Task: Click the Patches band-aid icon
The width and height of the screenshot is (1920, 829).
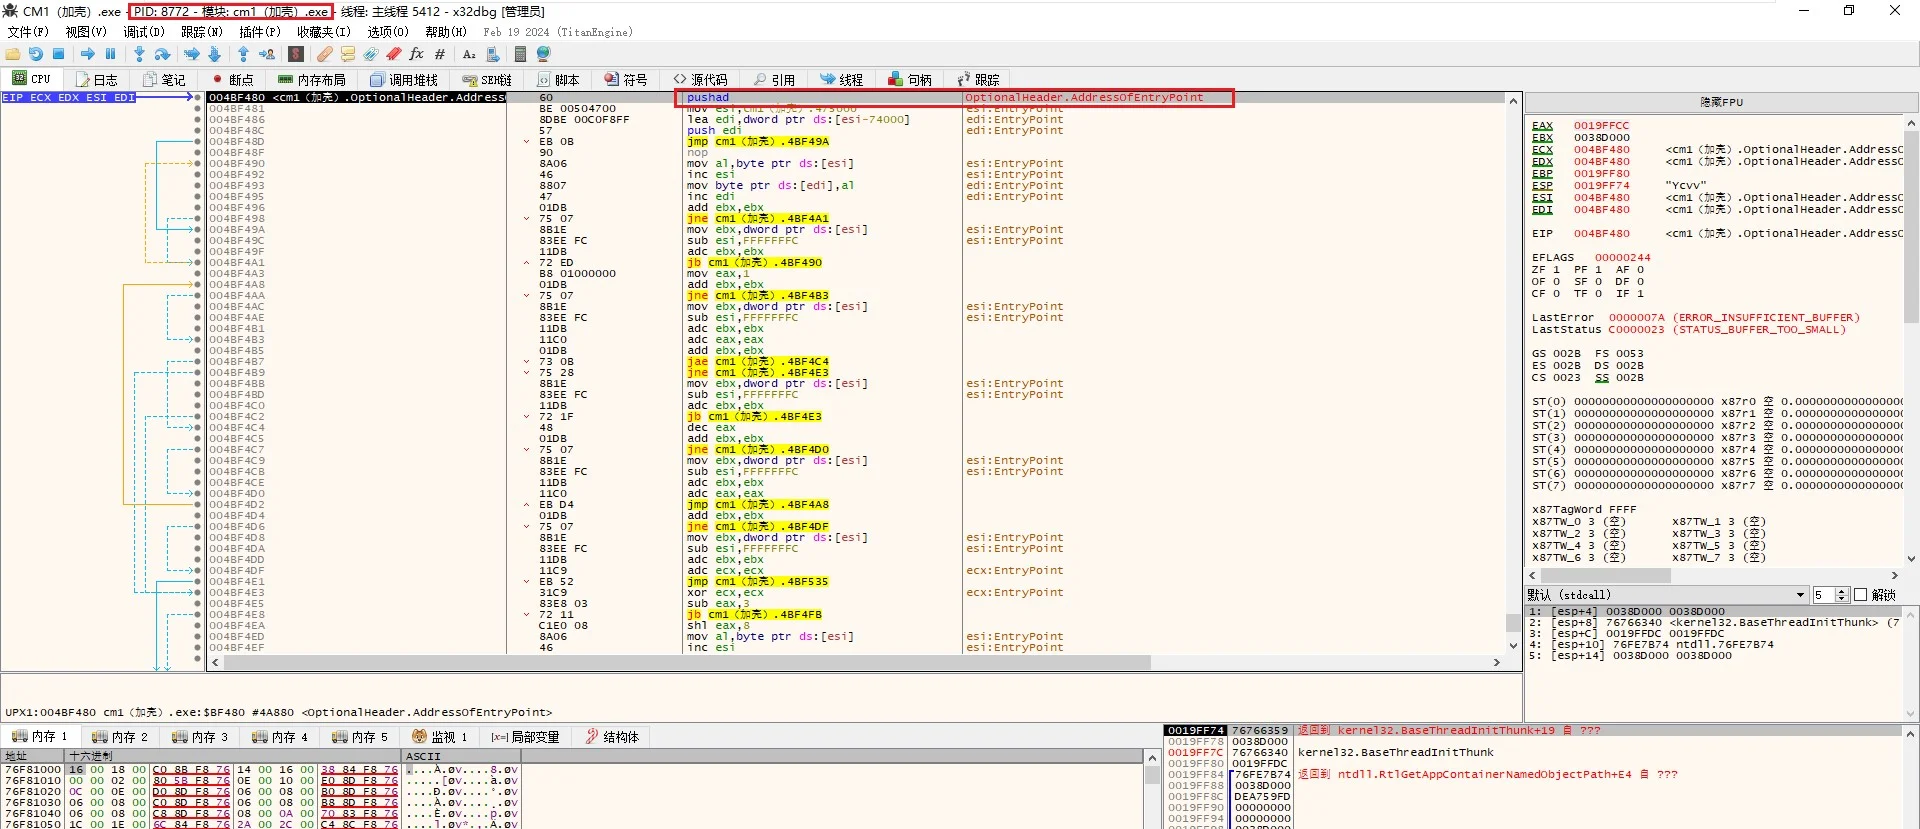Action: (325, 54)
